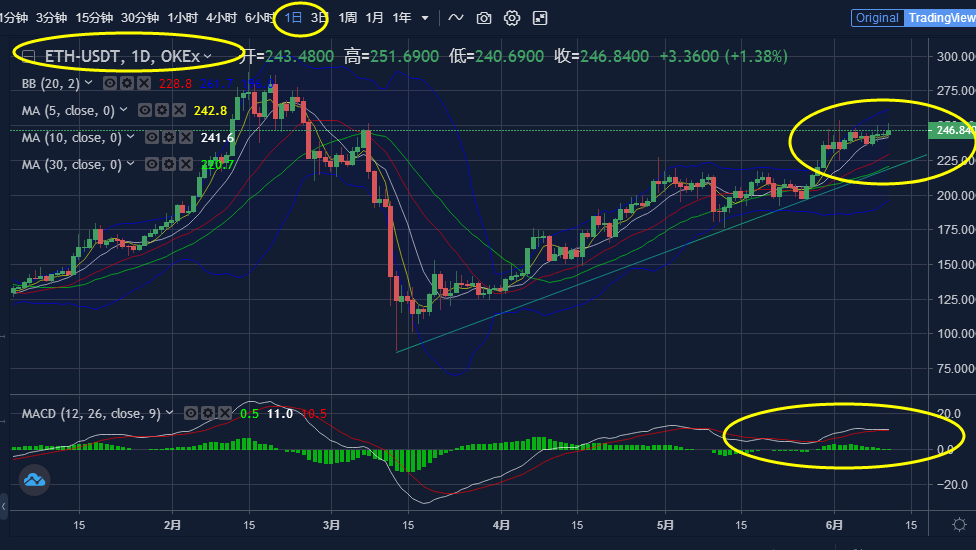Click the 高=251.6900 high value
The image size is (976, 550).
coord(392,57)
